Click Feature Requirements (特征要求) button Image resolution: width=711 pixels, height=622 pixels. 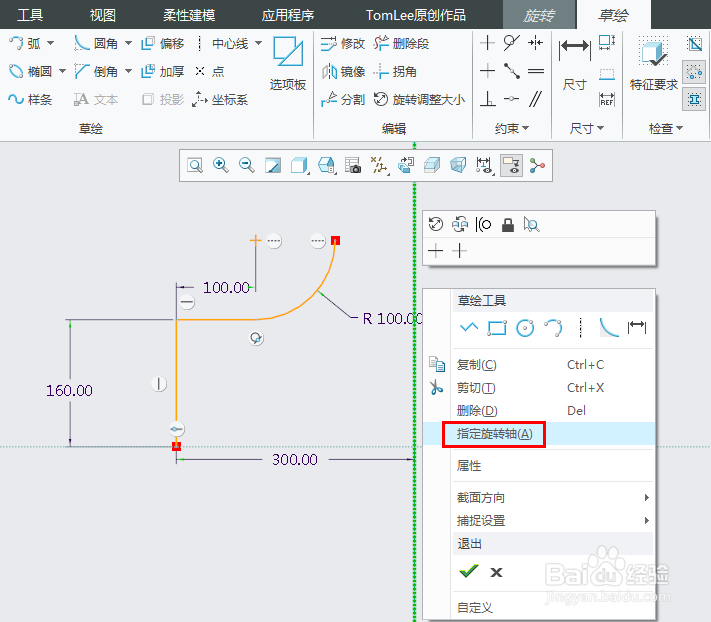pyautogui.click(x=653, y=63)
